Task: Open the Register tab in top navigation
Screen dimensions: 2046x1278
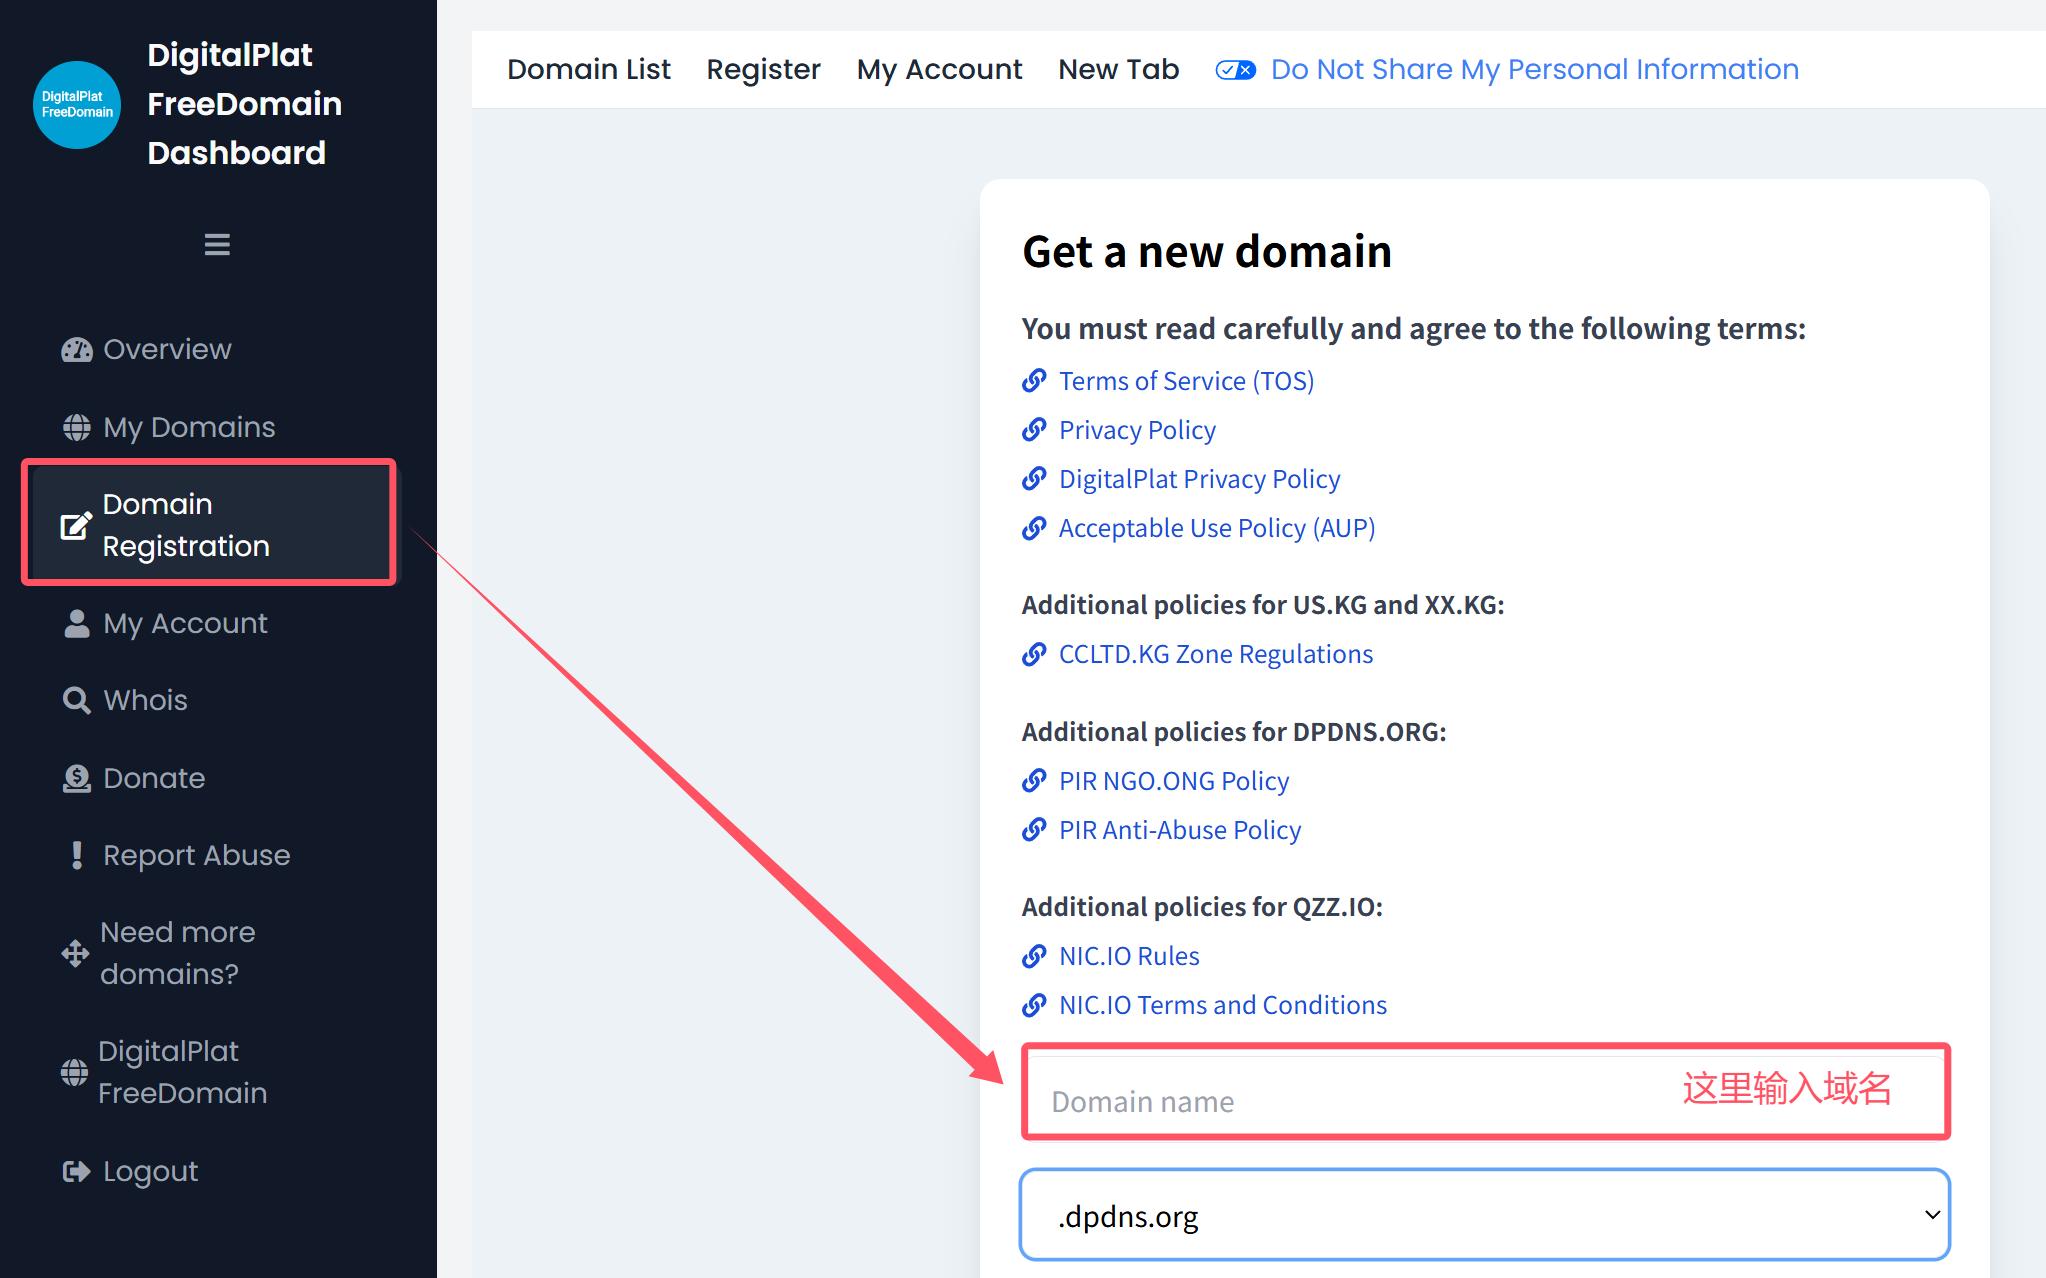Action: 763,69
